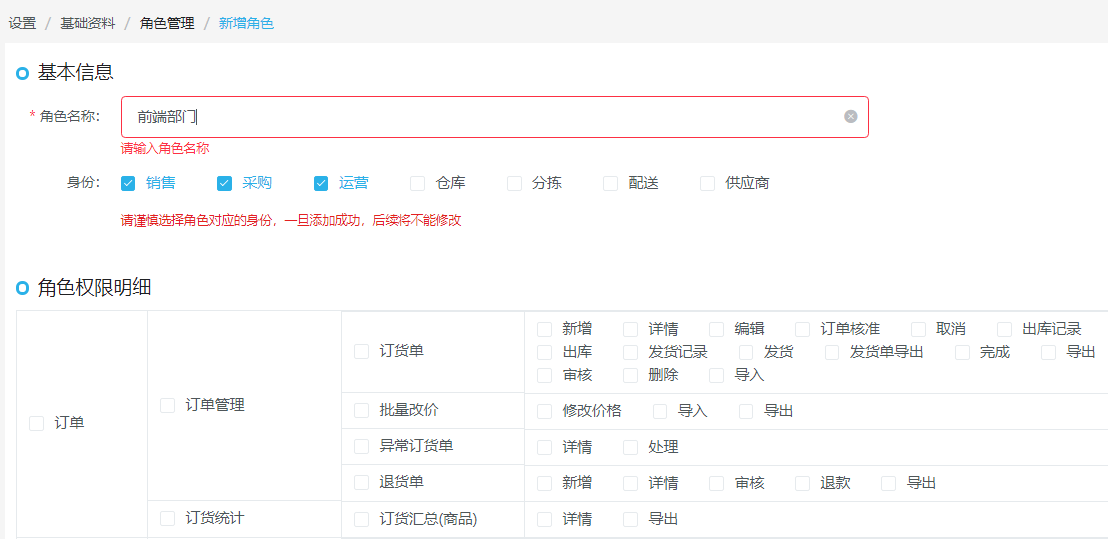Check the 配送 identity checkbox
This screenshot has width=1108, height=539.
point(611,184)
